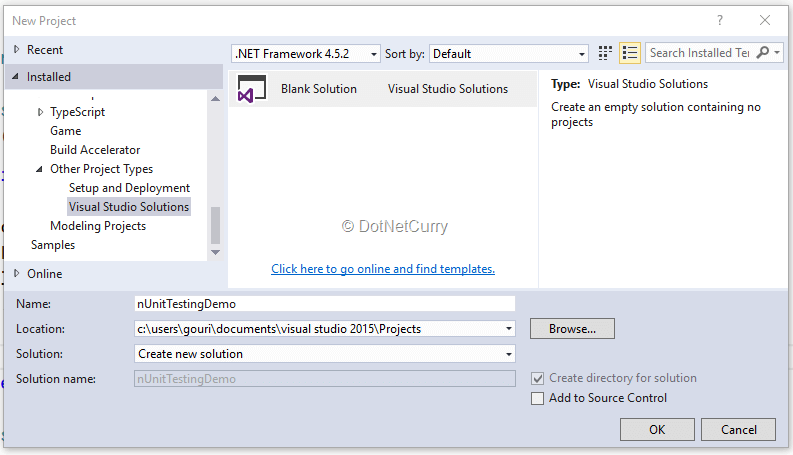Focus the Search Installed Templates box
The image size is (793, 455).
coord(700,53)
